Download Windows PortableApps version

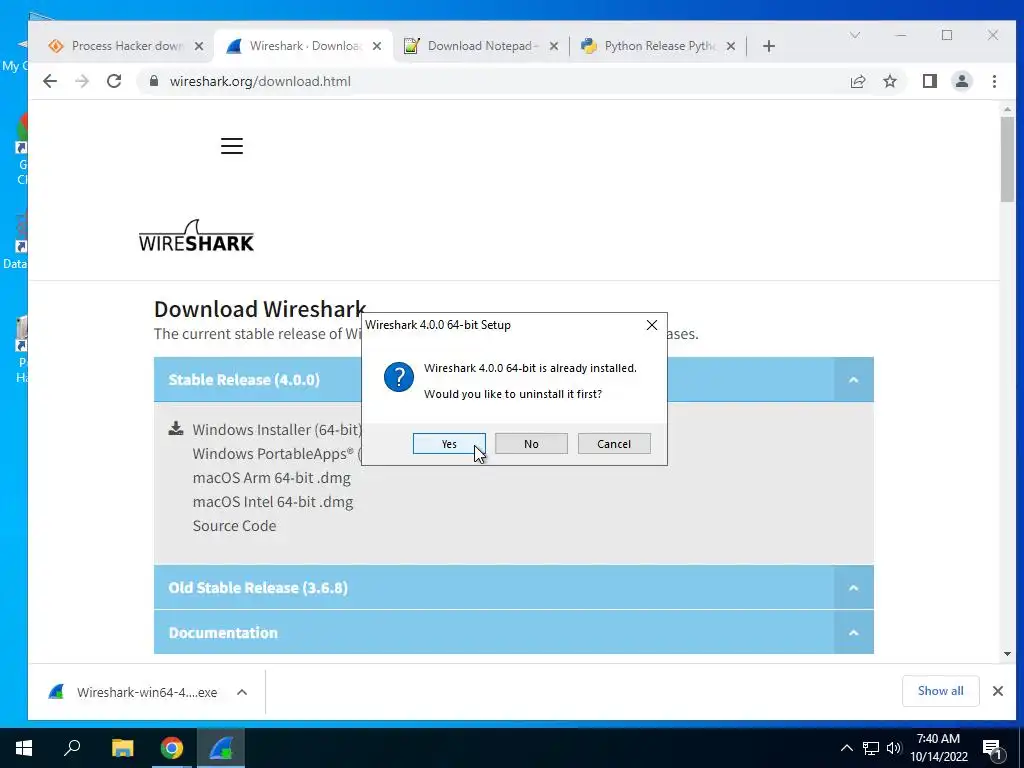[x=277, y=454]
